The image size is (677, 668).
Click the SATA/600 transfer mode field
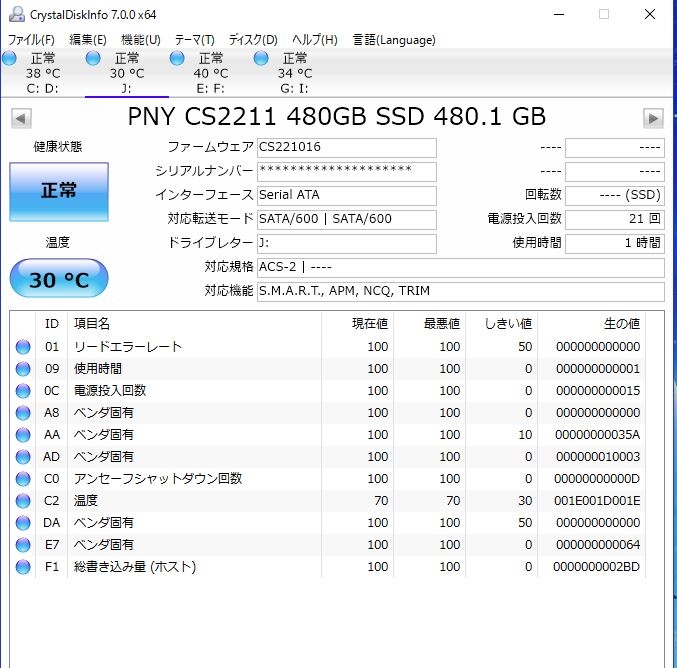tap(347, 219)
